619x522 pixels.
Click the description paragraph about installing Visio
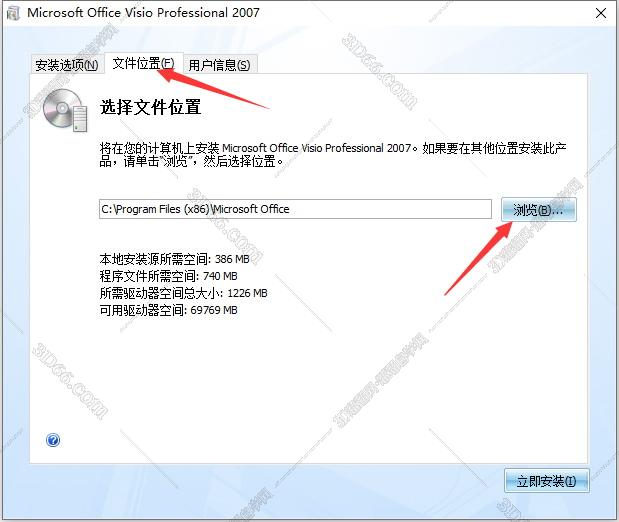pos(334,155)
